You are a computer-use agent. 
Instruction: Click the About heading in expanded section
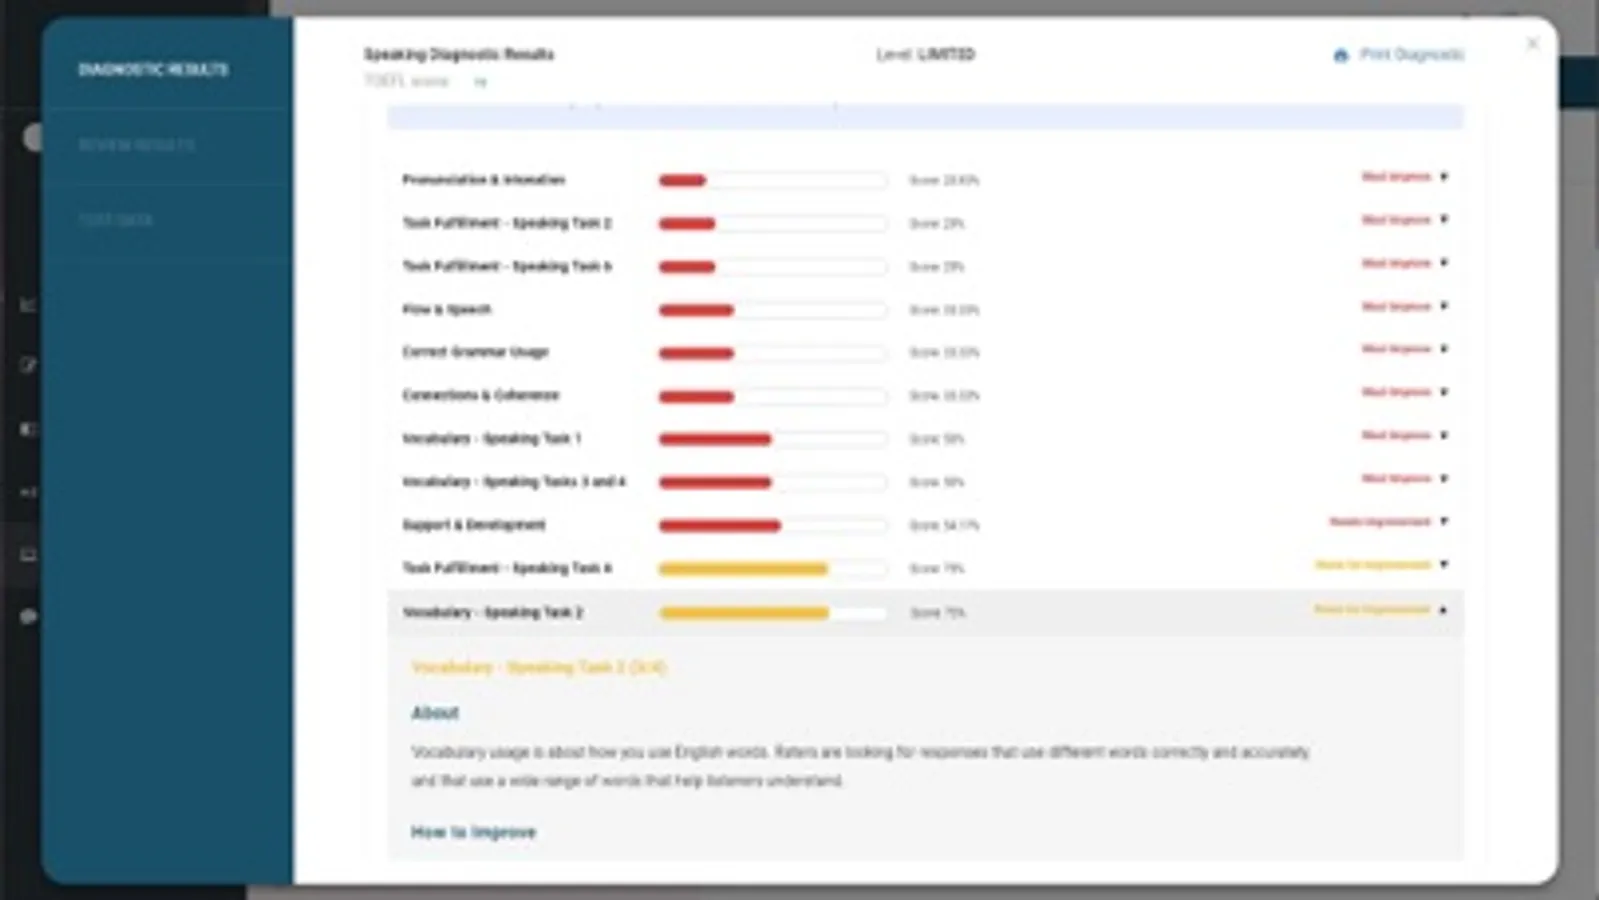(x=435, y=713)
